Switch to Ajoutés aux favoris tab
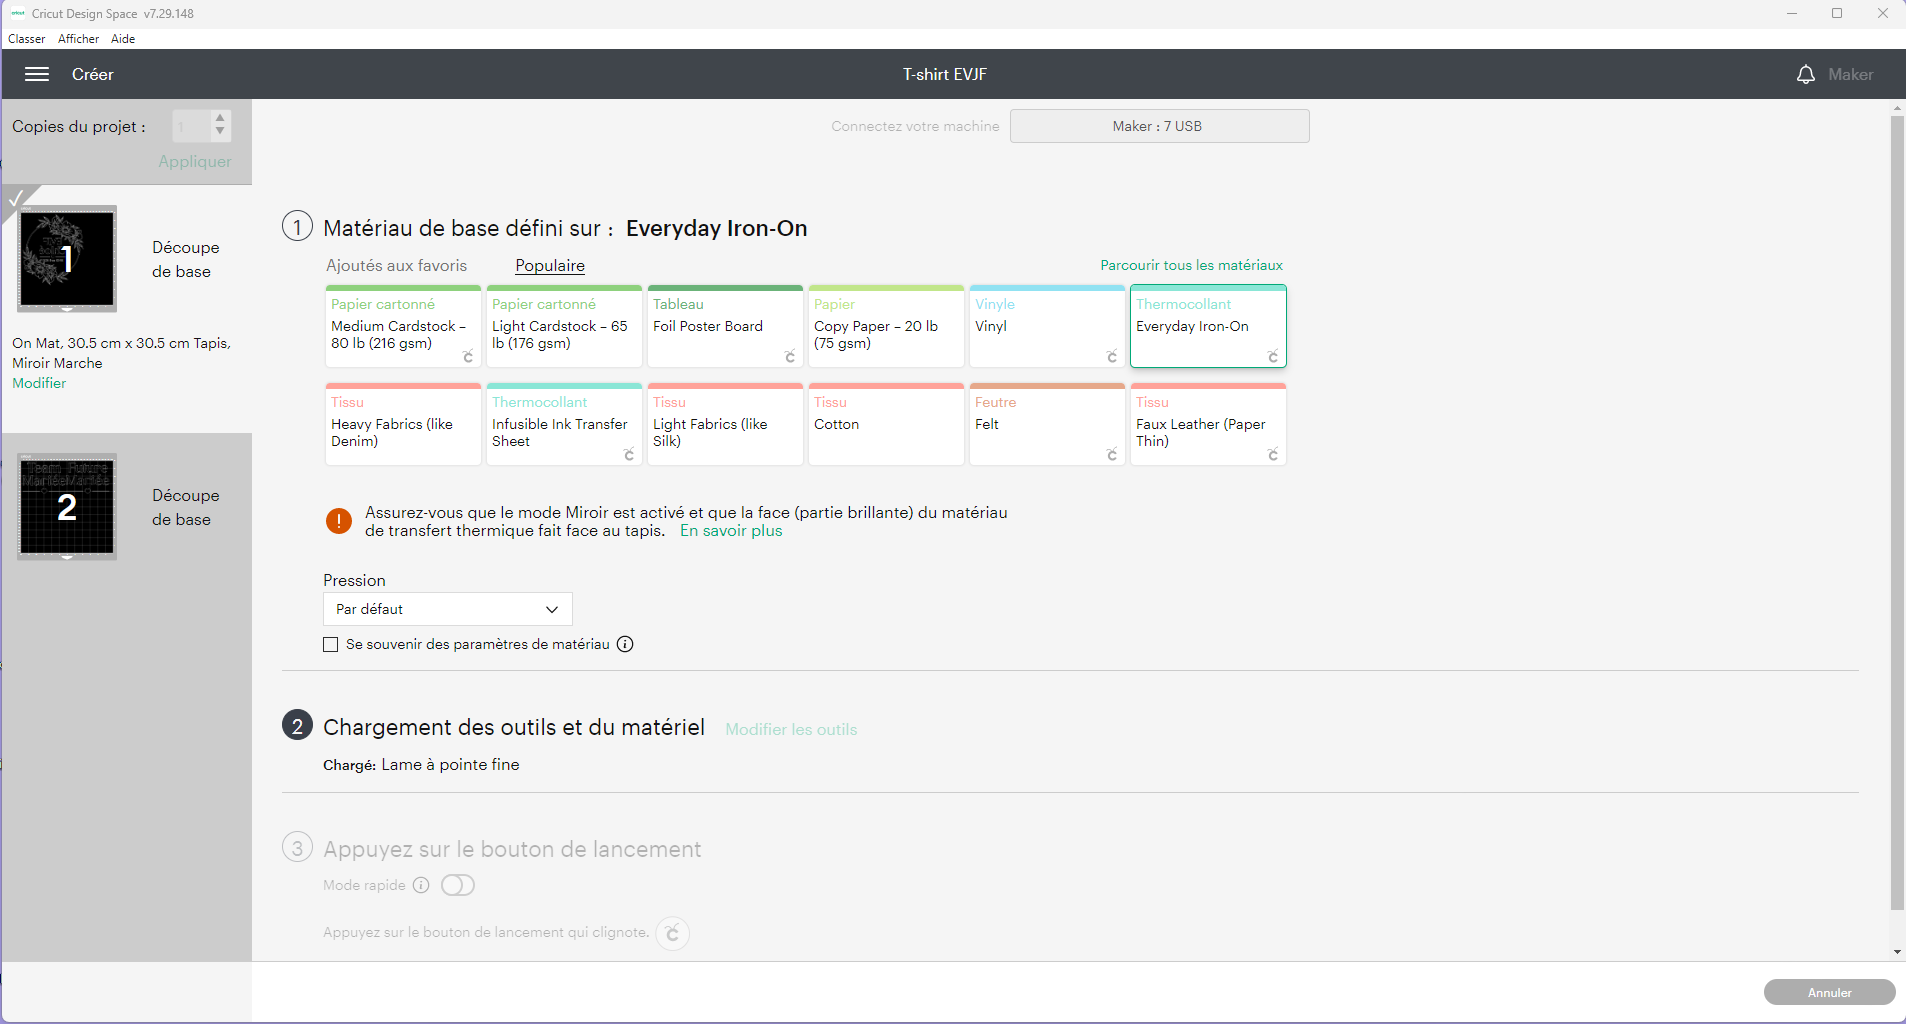Viewport: 1906px width, 1024px height. pos(396,265)
